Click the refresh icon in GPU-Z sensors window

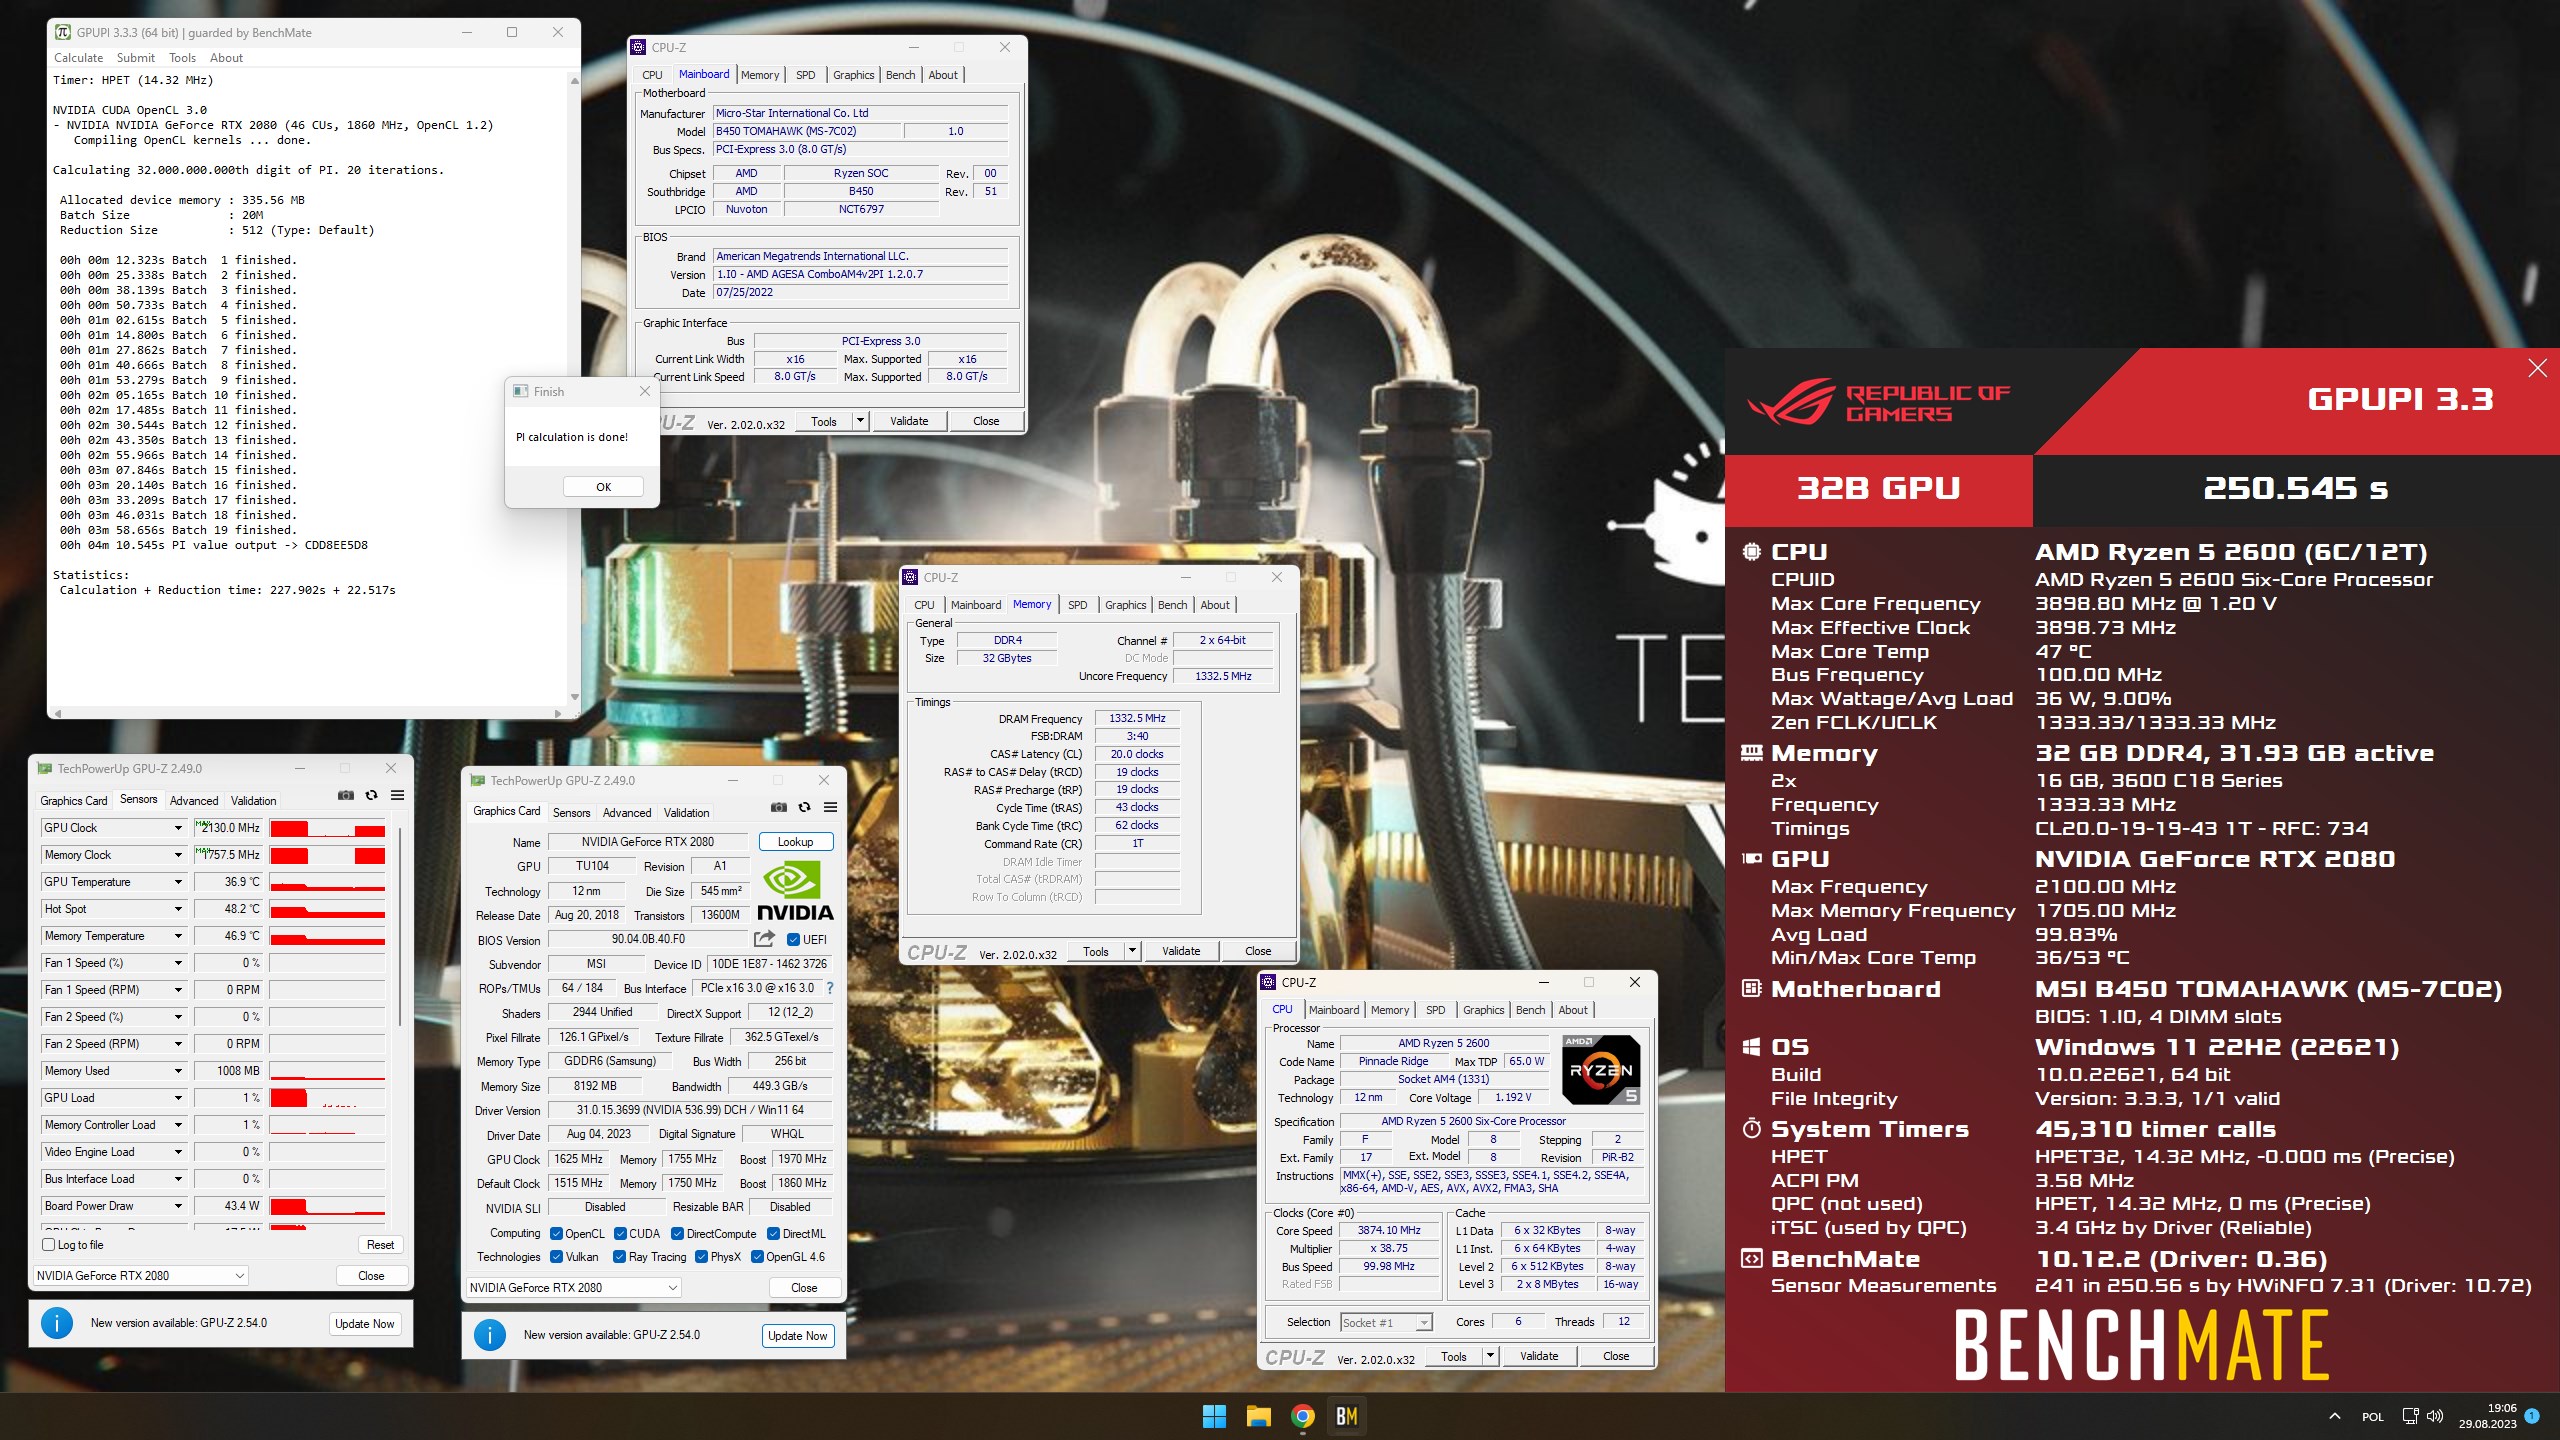tap(371, 795)
